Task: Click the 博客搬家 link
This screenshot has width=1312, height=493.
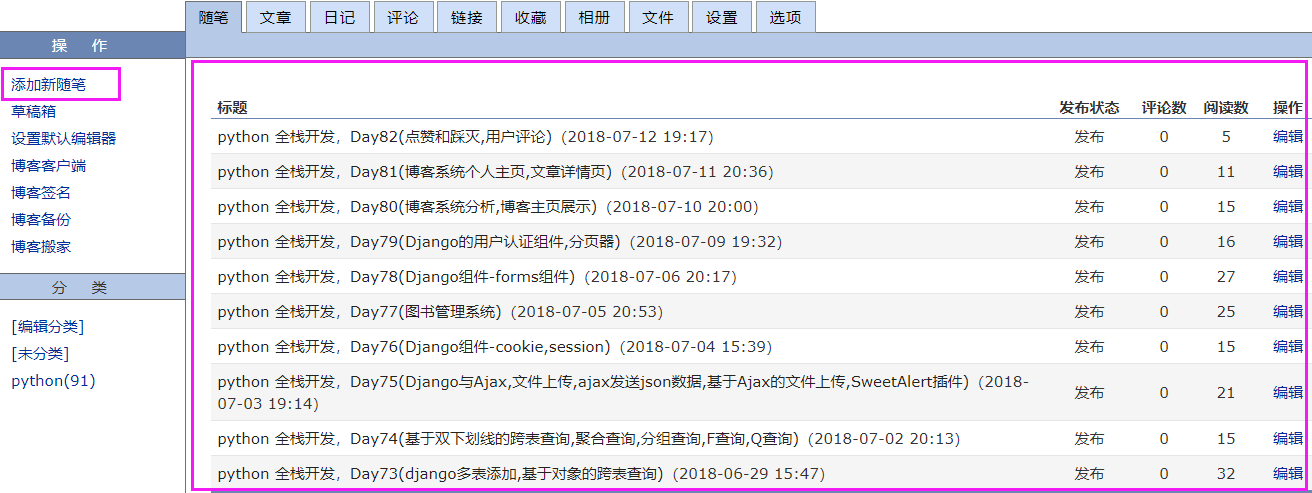Action: pos(41,247)
